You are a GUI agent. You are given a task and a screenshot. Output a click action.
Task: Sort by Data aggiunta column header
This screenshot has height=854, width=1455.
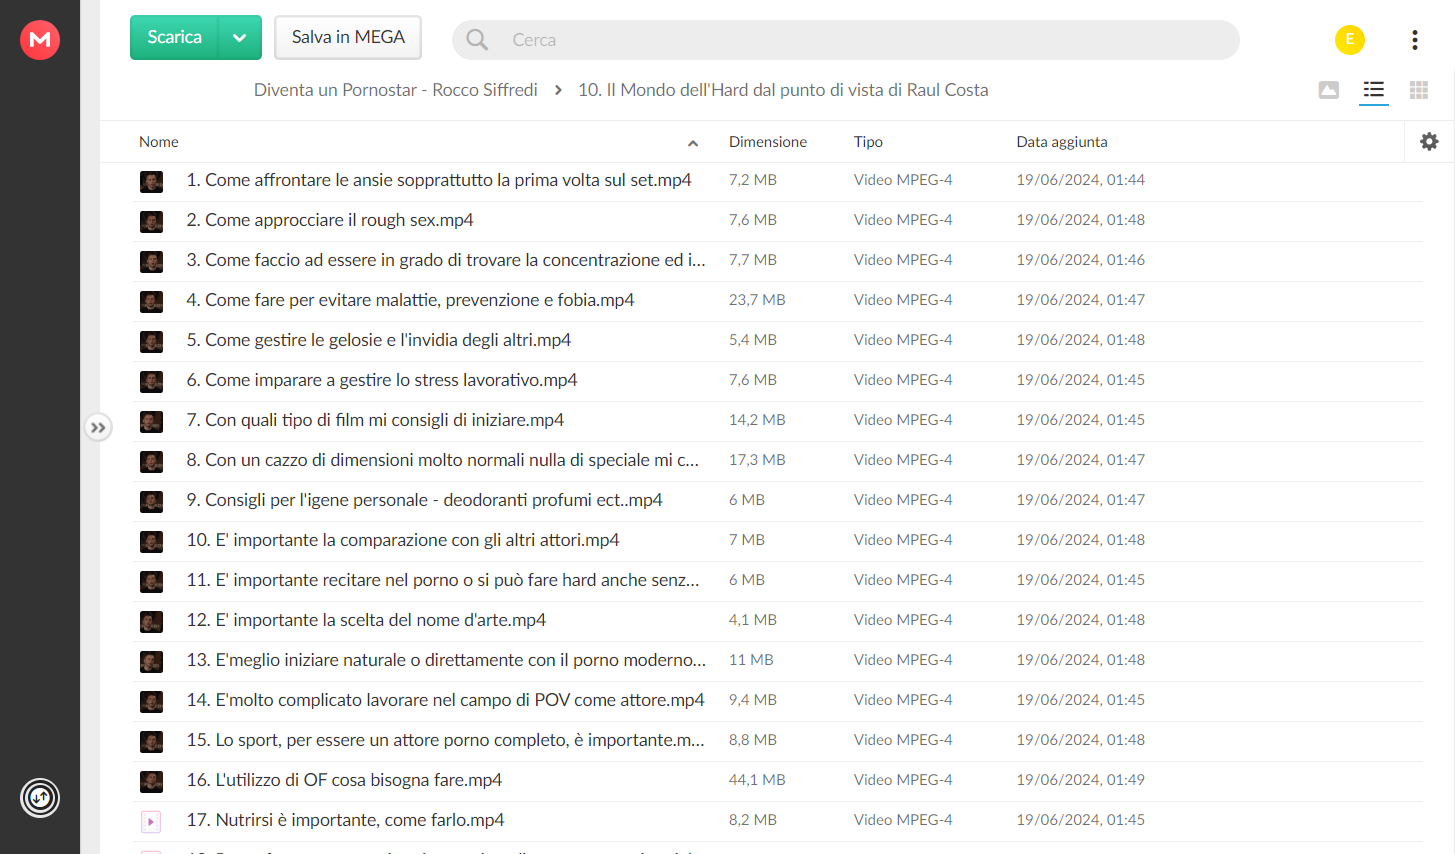point(1062,142)
